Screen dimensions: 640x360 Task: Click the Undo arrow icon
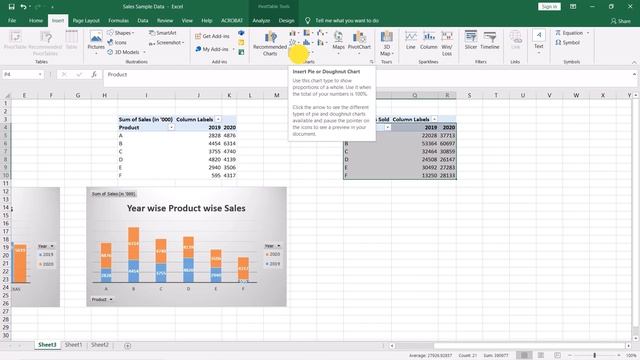click(23, 7)
